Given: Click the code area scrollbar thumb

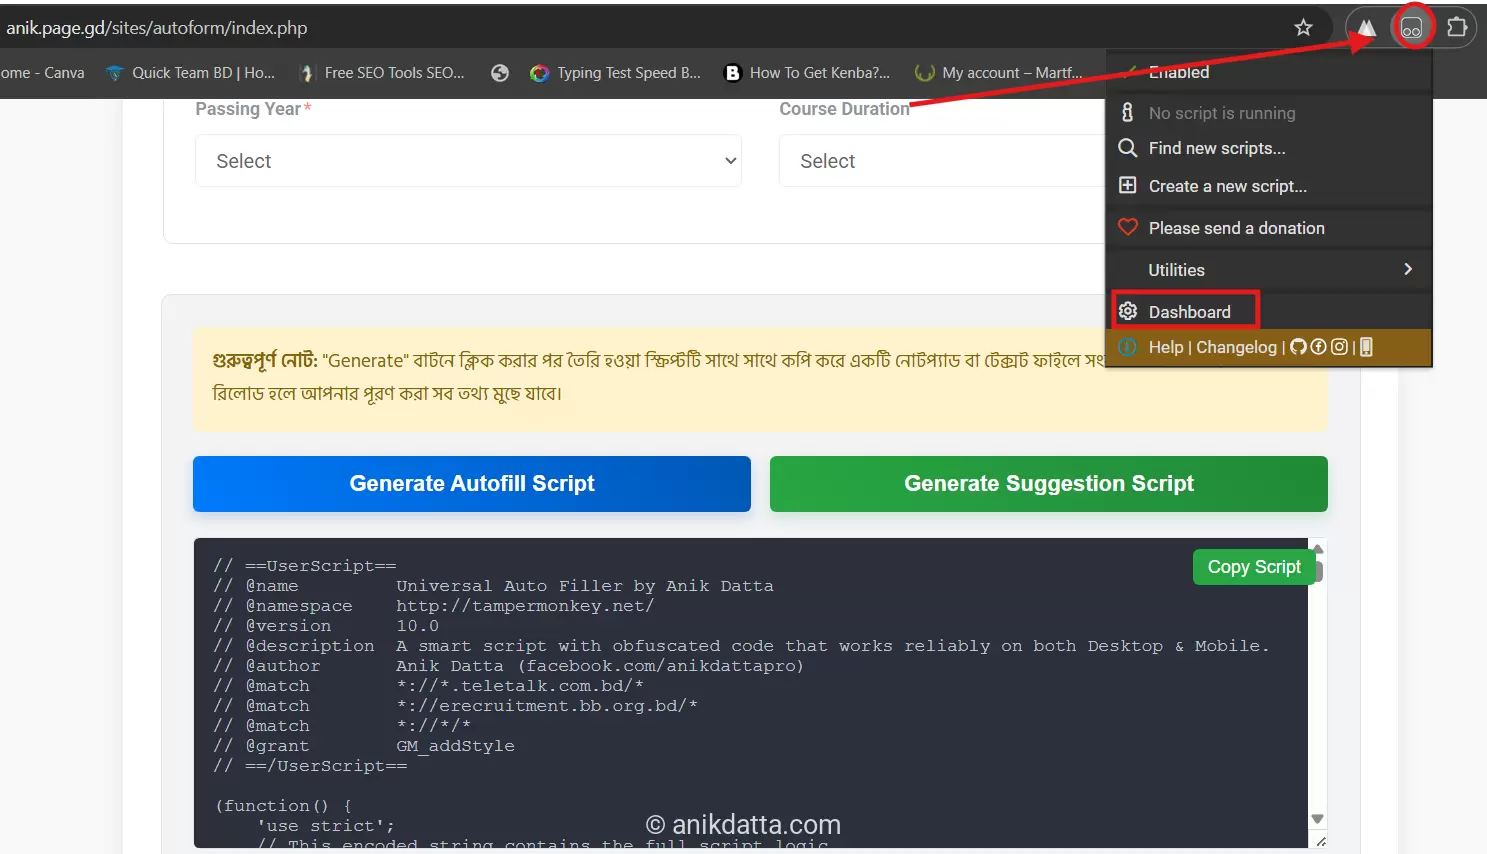Looking at the screenshot, I should click(1318, 571).
